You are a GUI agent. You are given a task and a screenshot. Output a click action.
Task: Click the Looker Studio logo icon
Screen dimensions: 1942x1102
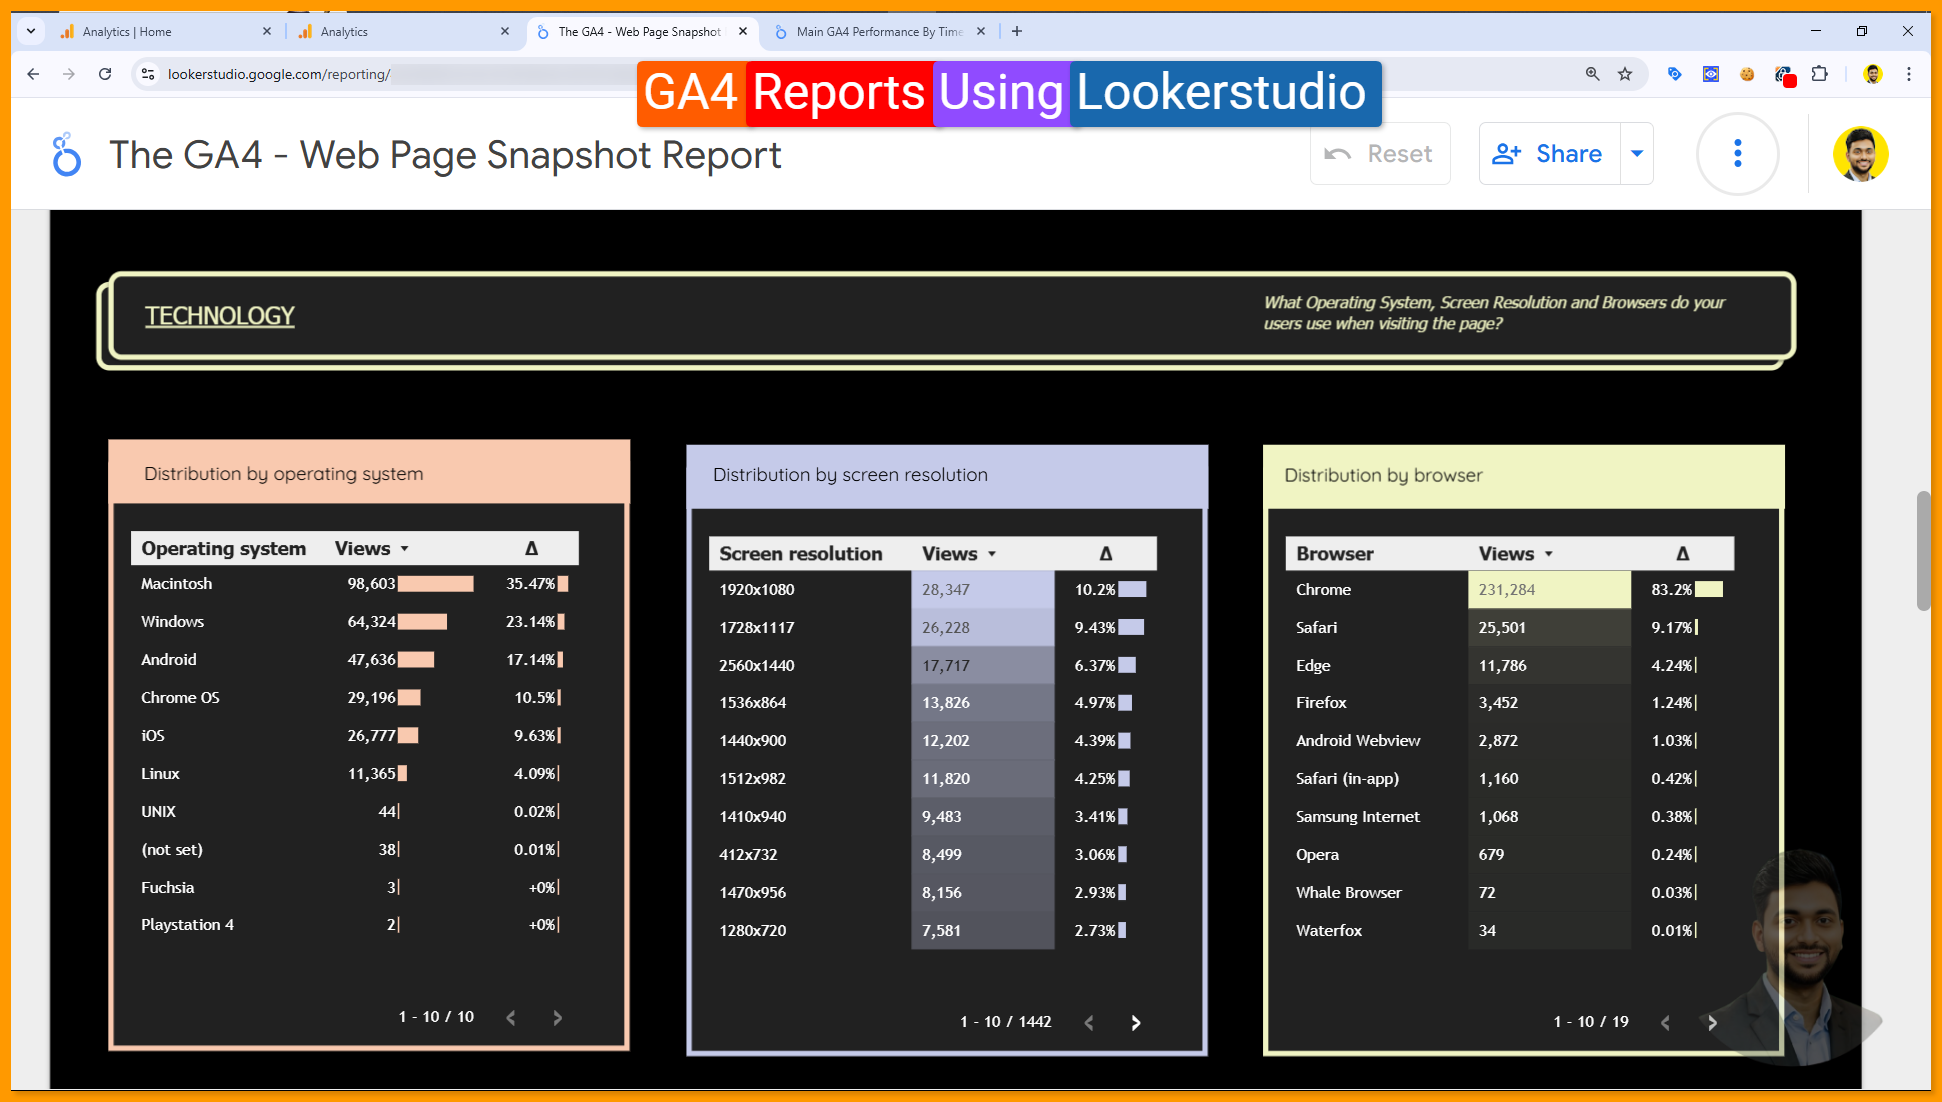click(66, 155)
